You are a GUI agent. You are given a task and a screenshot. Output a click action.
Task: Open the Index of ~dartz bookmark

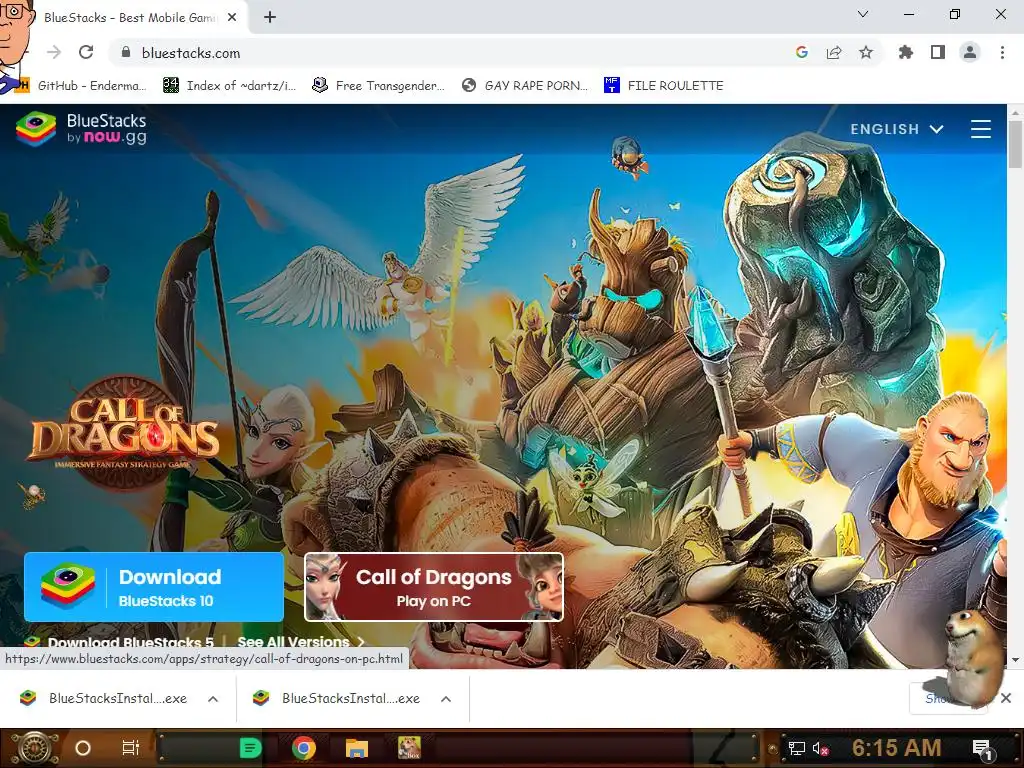(230, 86)
